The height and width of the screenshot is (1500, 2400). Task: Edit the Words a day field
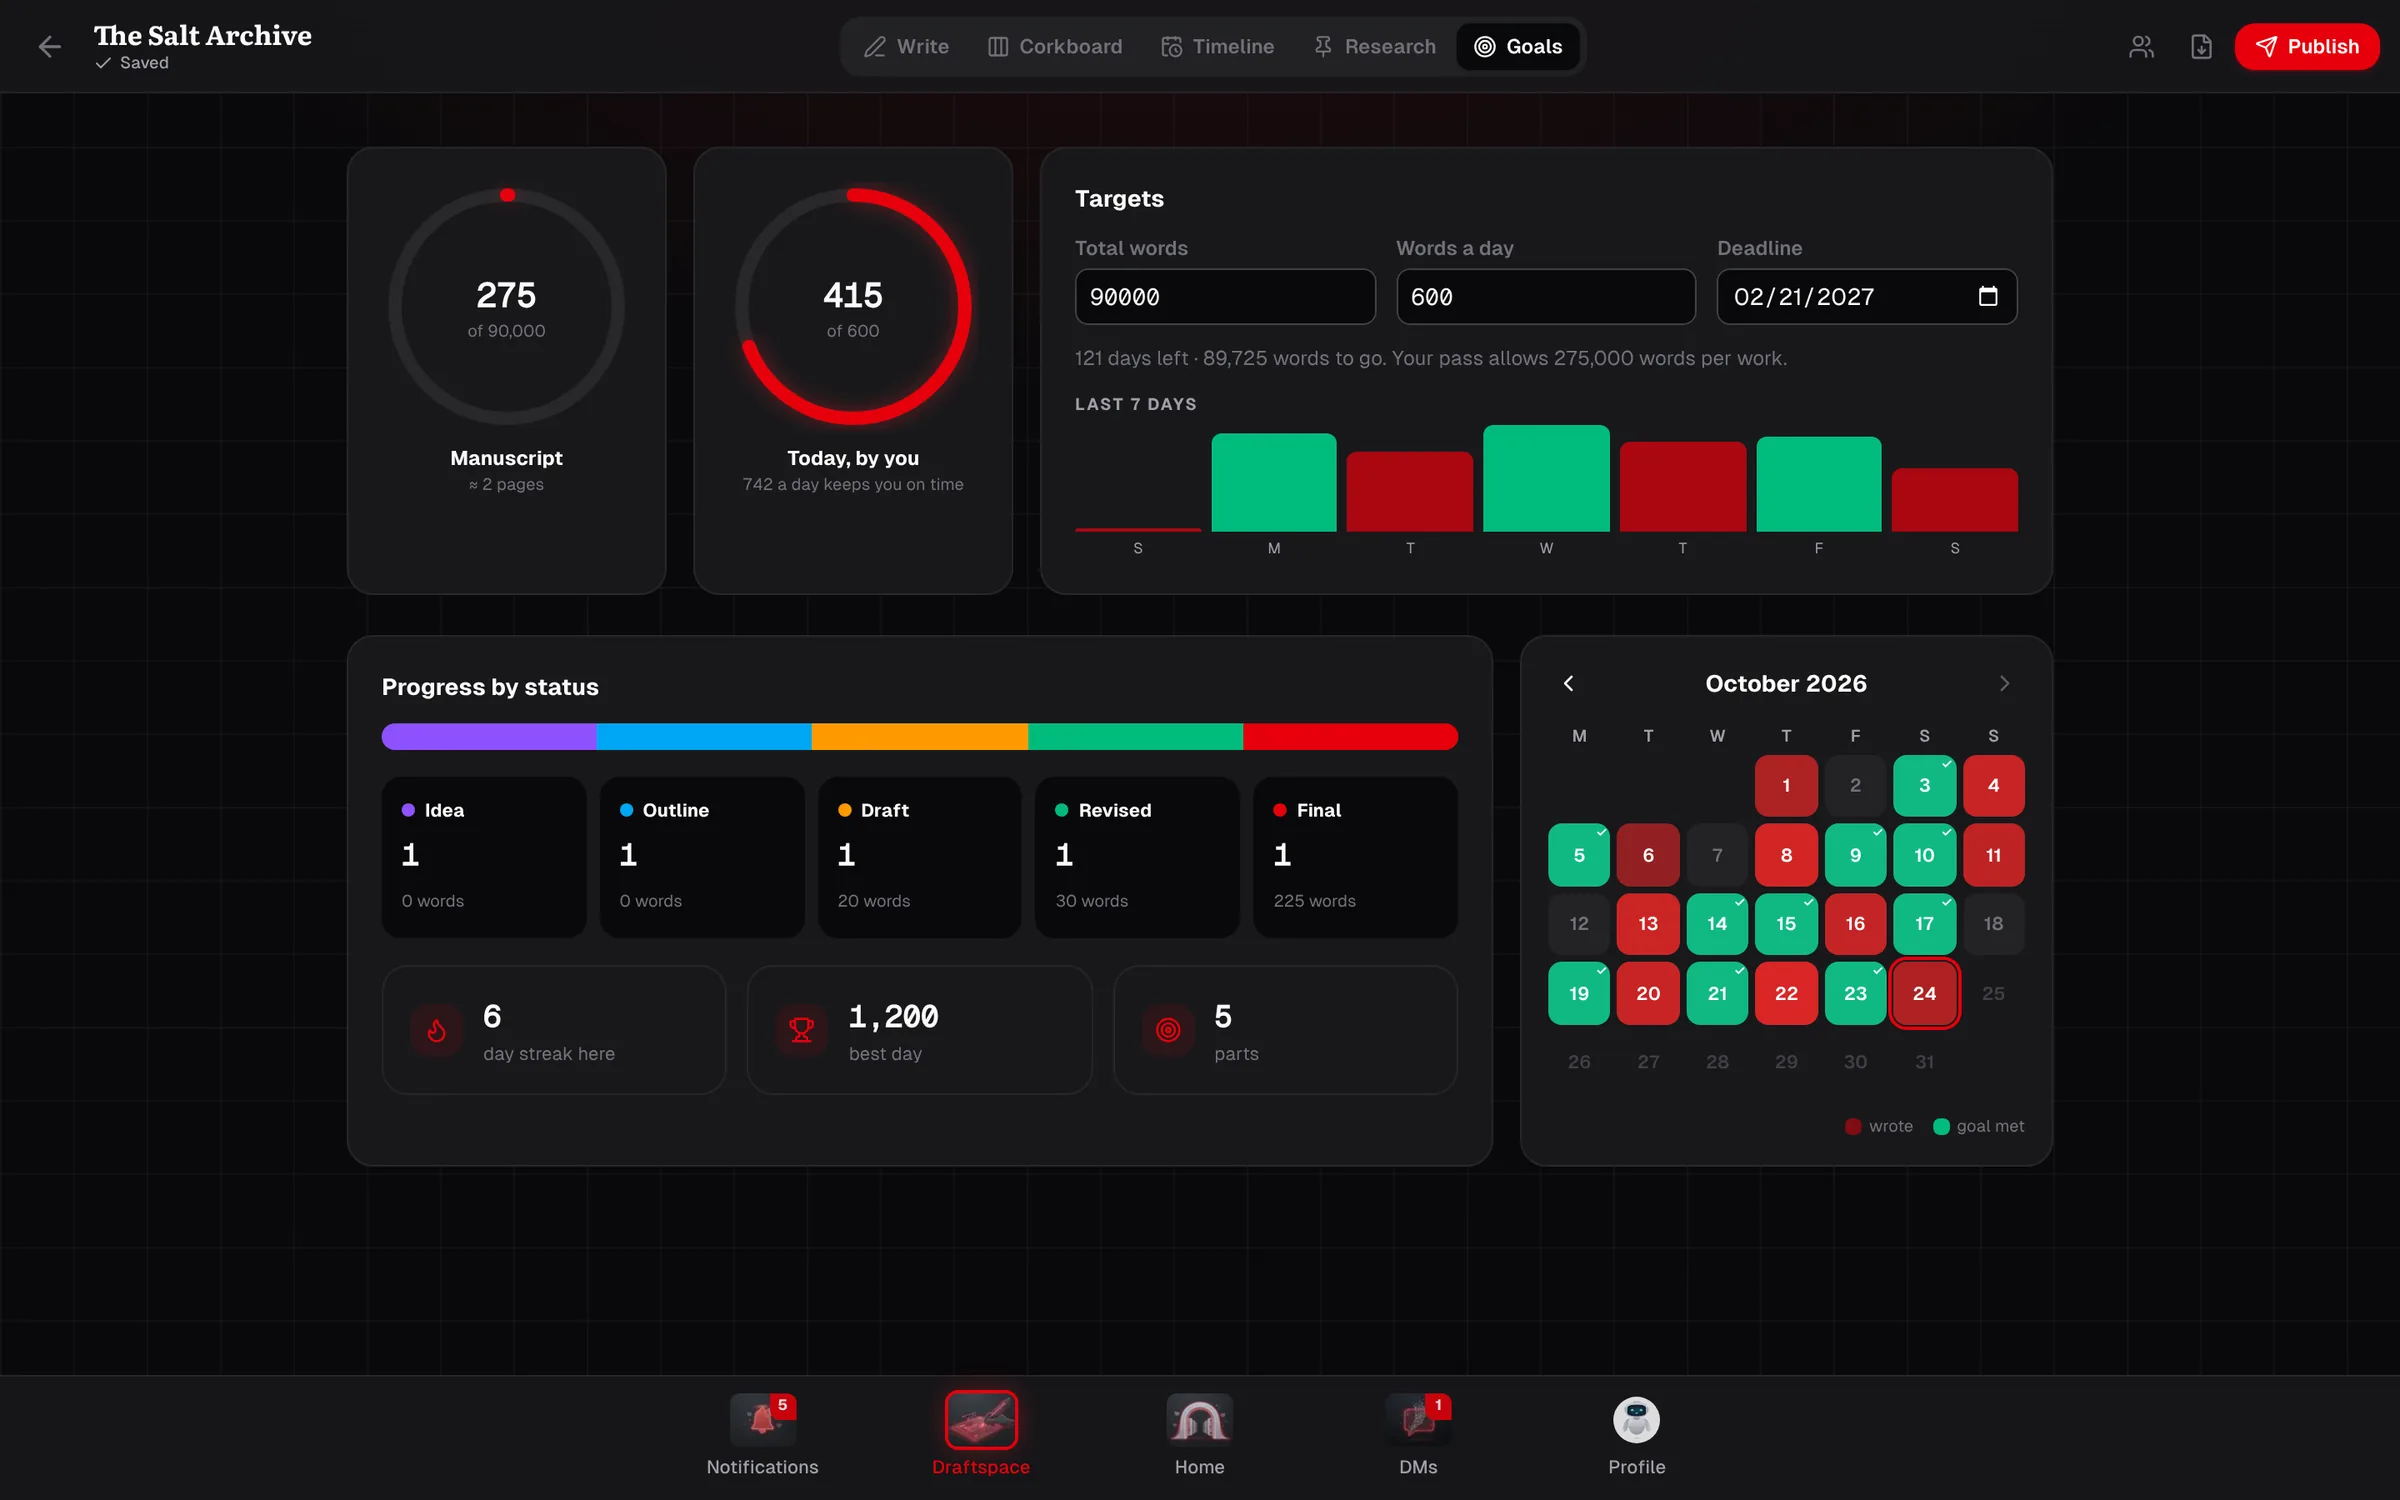(1546, 297)
